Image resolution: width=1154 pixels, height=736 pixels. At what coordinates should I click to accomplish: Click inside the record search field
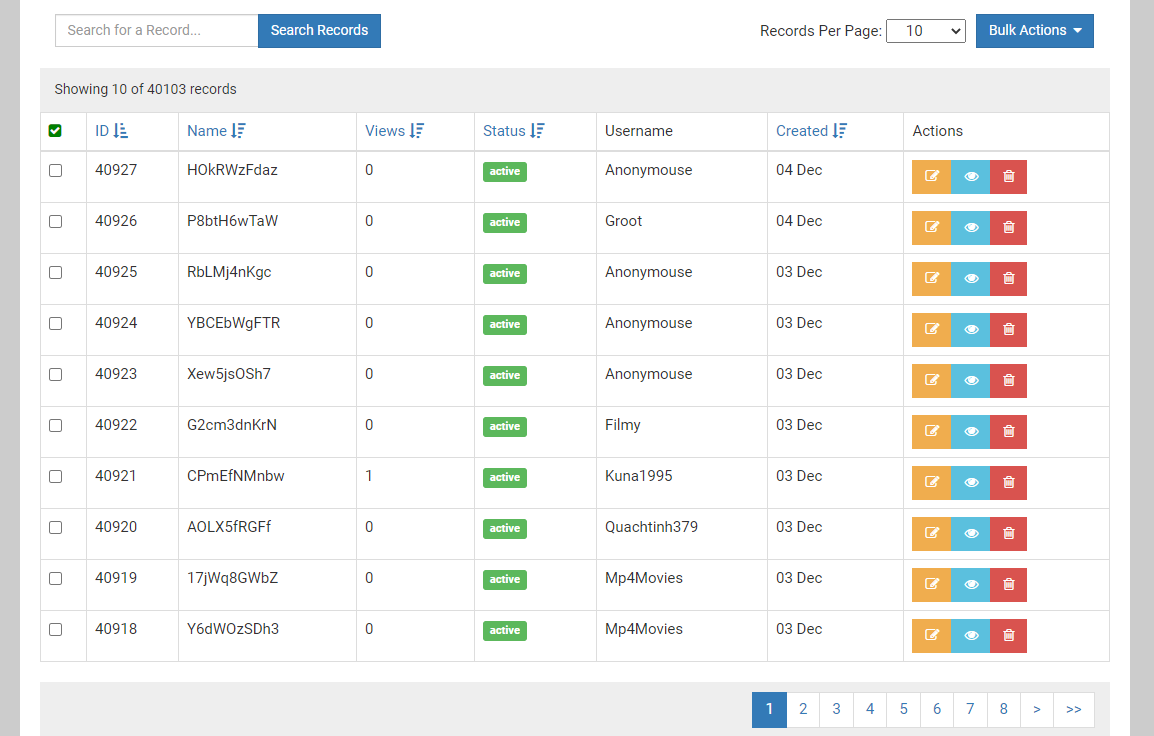pos(155,30)
